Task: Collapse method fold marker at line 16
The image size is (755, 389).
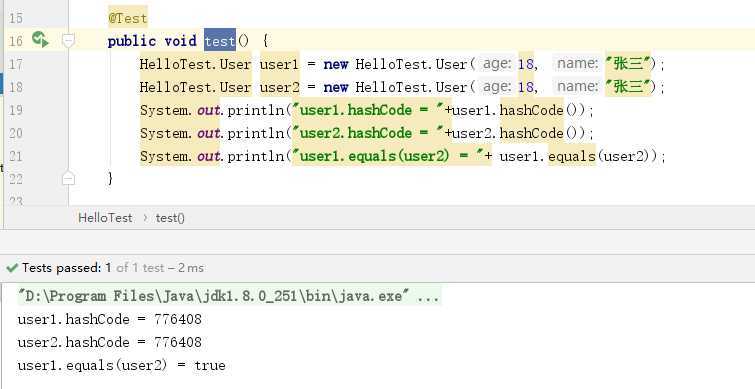Action: click(x=68, y=41)
